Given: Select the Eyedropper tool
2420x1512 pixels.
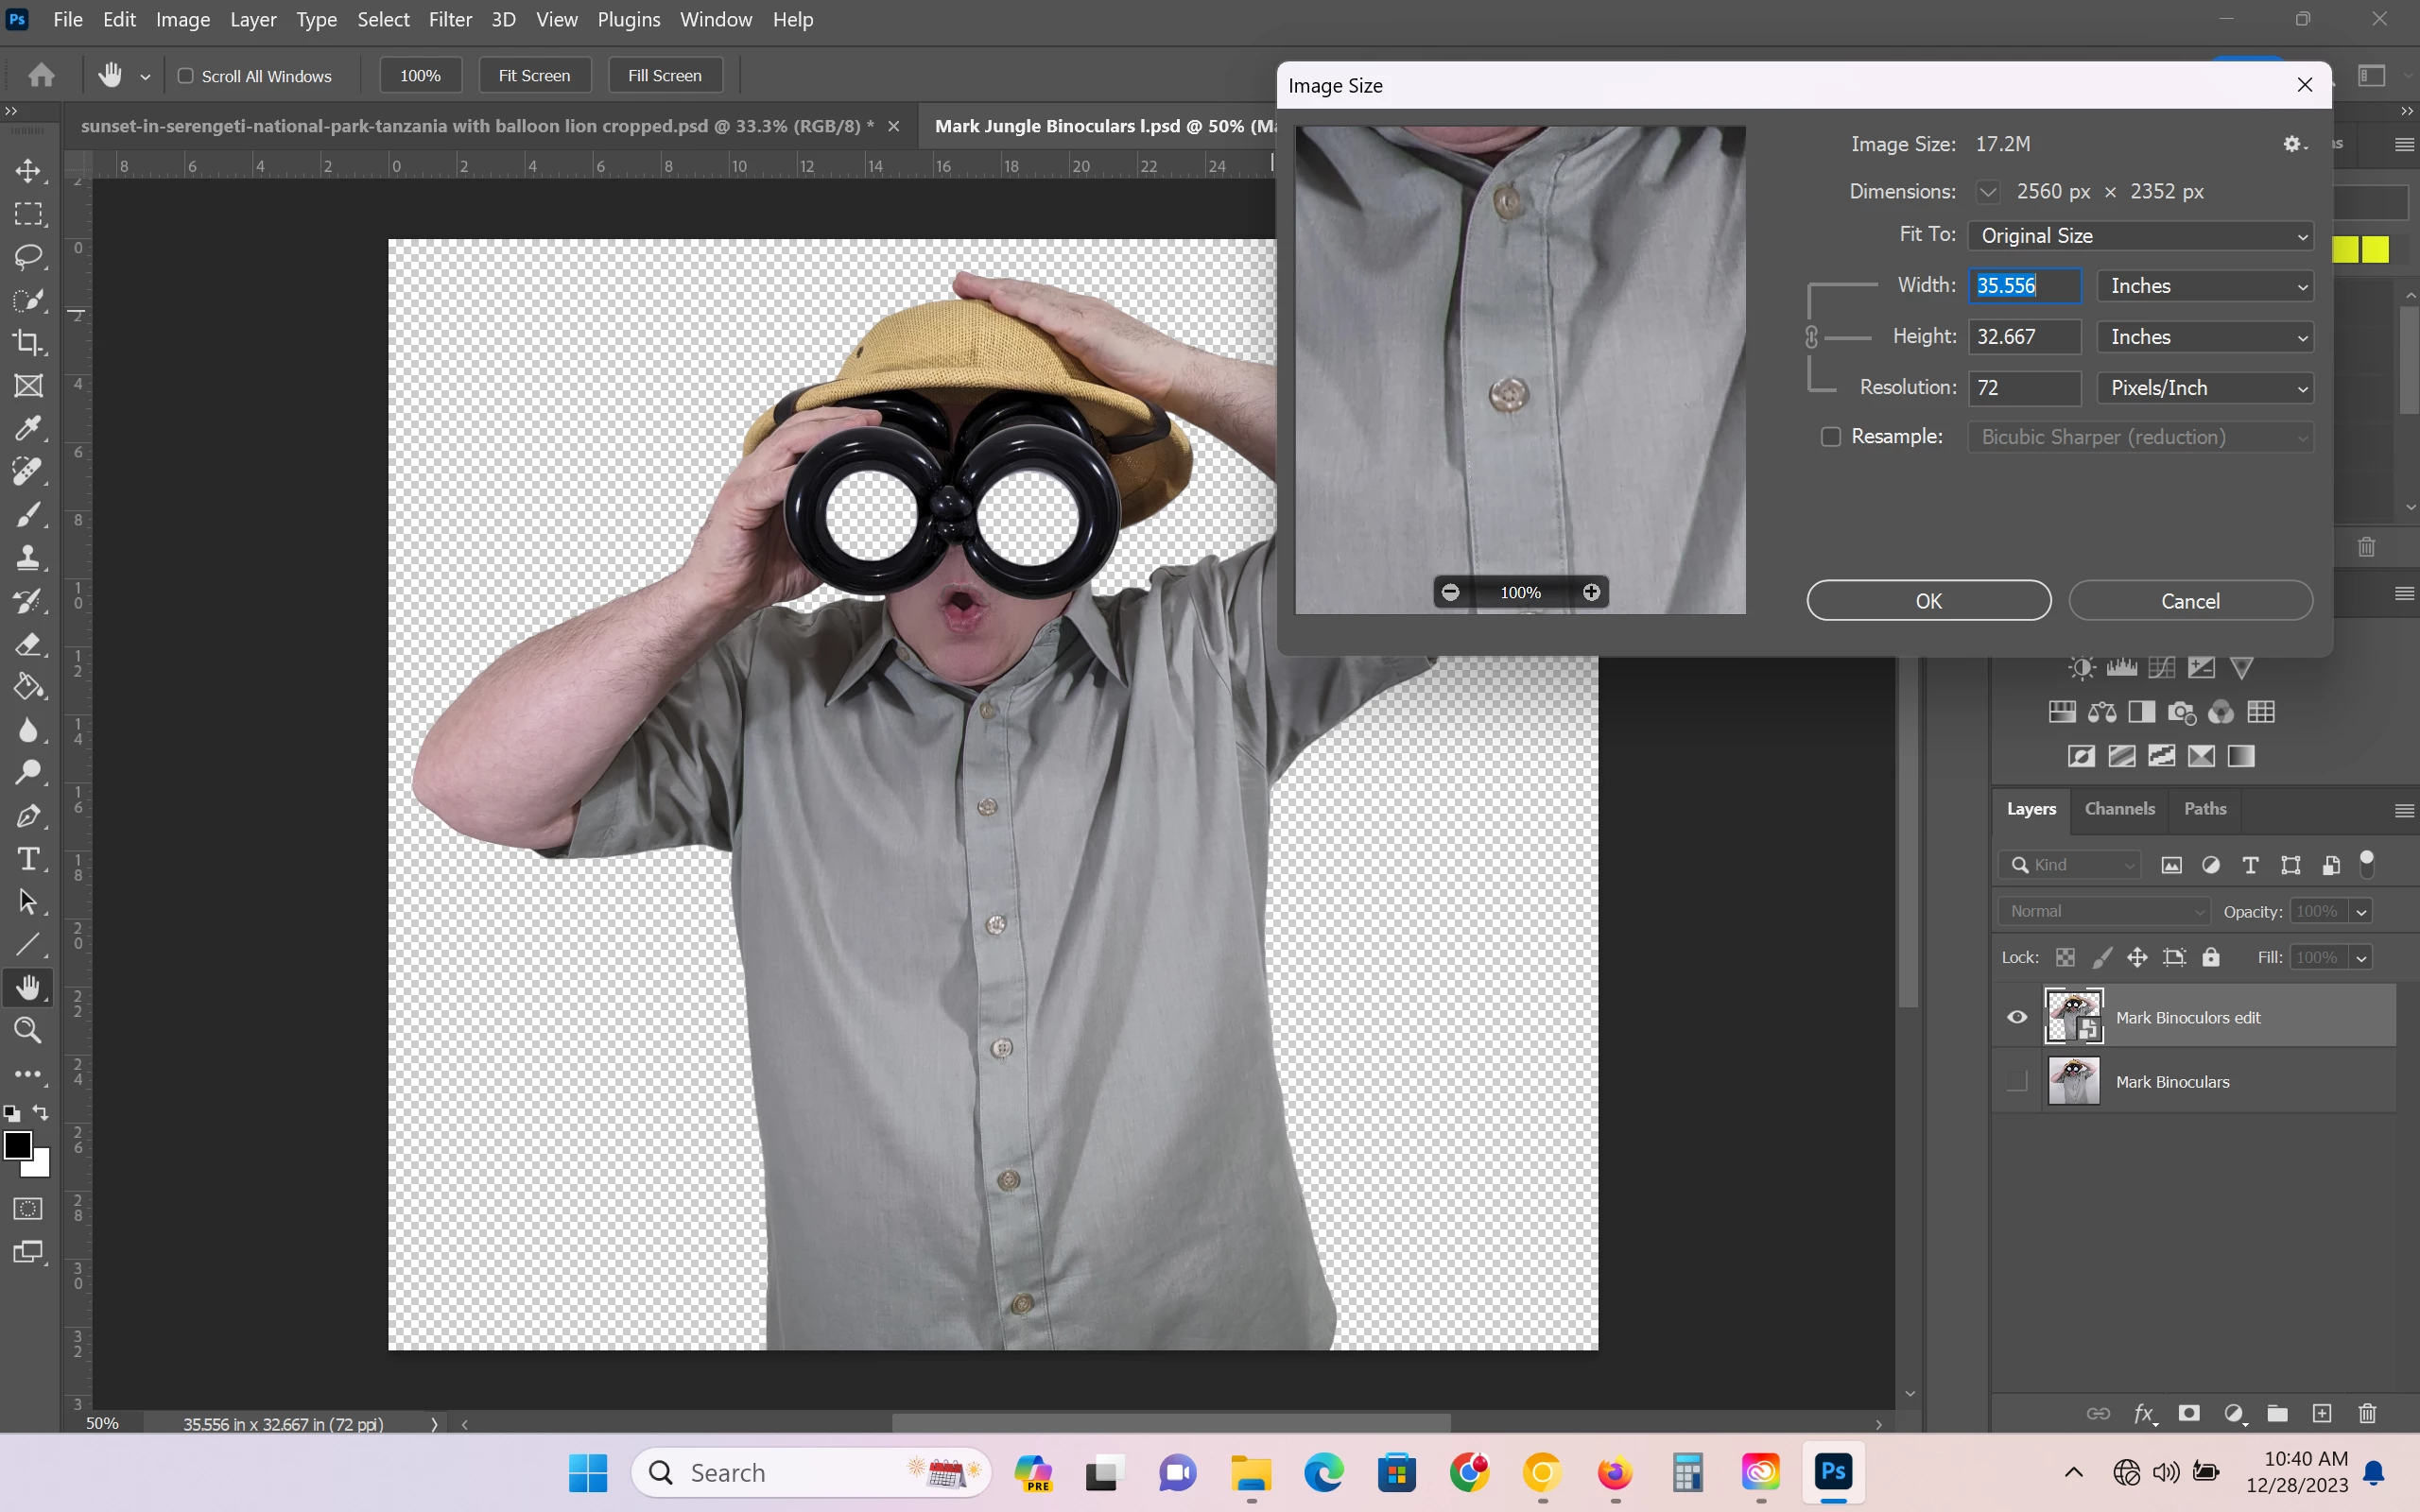Looking at the screenshot, I should pyautogui.click(x=28, y=429).
